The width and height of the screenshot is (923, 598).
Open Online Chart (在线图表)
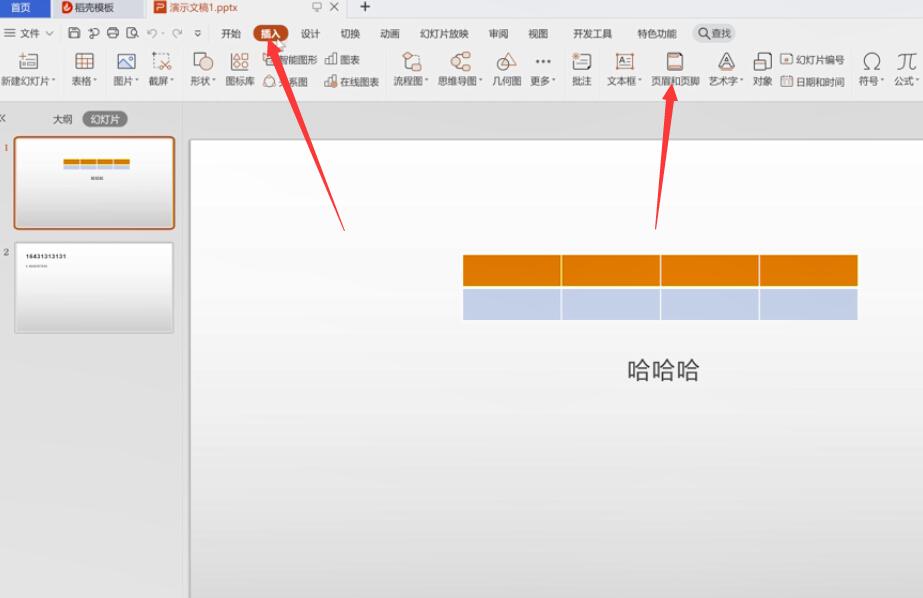[x=351, y=81]
